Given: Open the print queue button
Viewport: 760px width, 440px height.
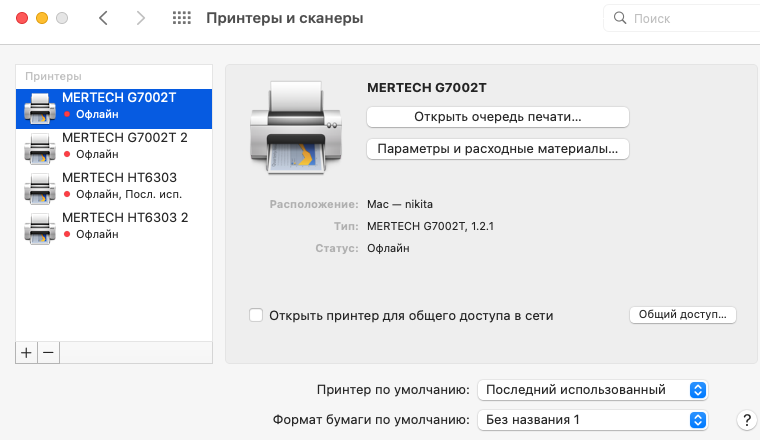Looking at the screenshot, I should click(x=498, y=117).
